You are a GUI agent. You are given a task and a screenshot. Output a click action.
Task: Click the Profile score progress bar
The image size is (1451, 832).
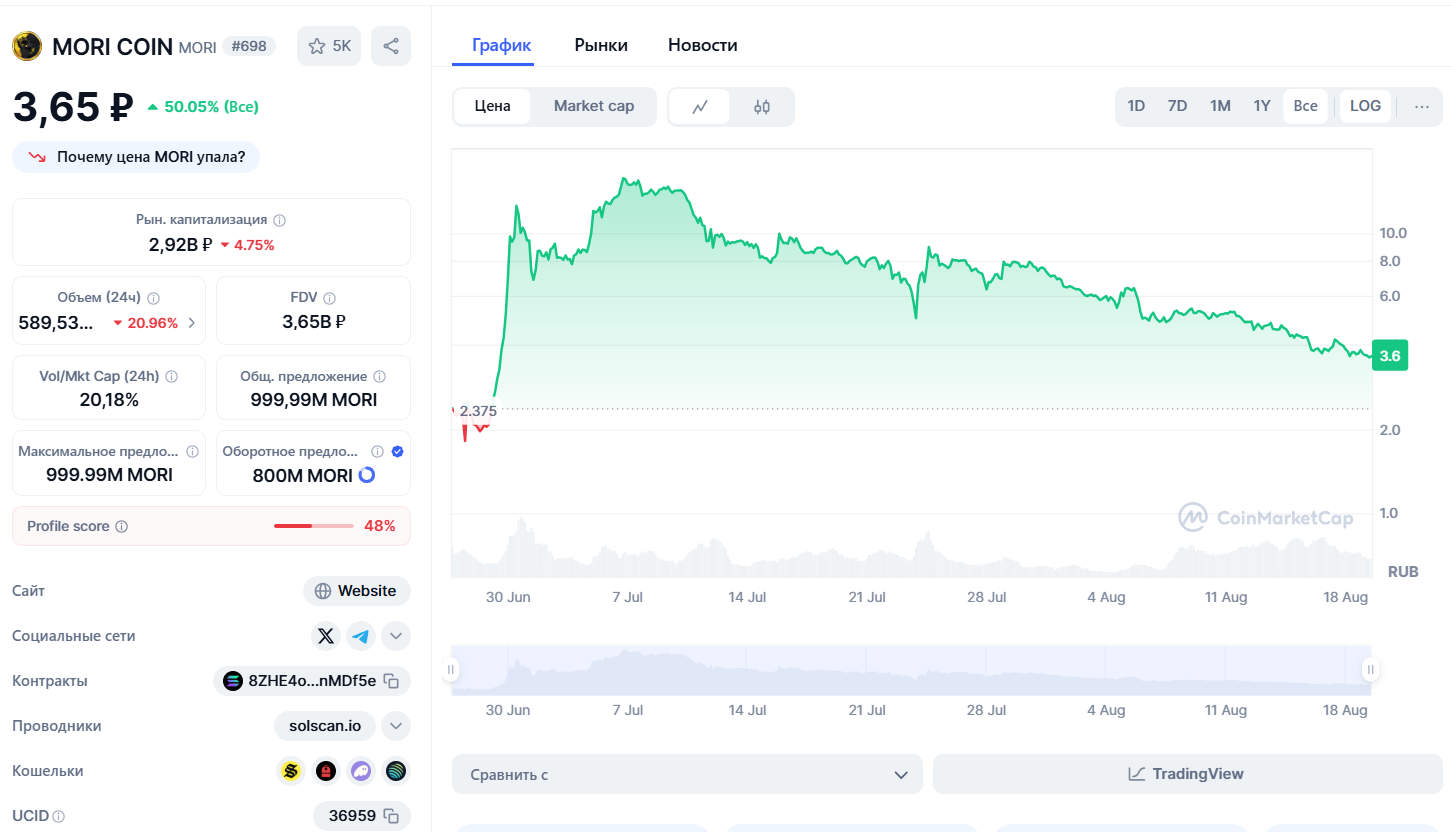[x=314, y=526]
